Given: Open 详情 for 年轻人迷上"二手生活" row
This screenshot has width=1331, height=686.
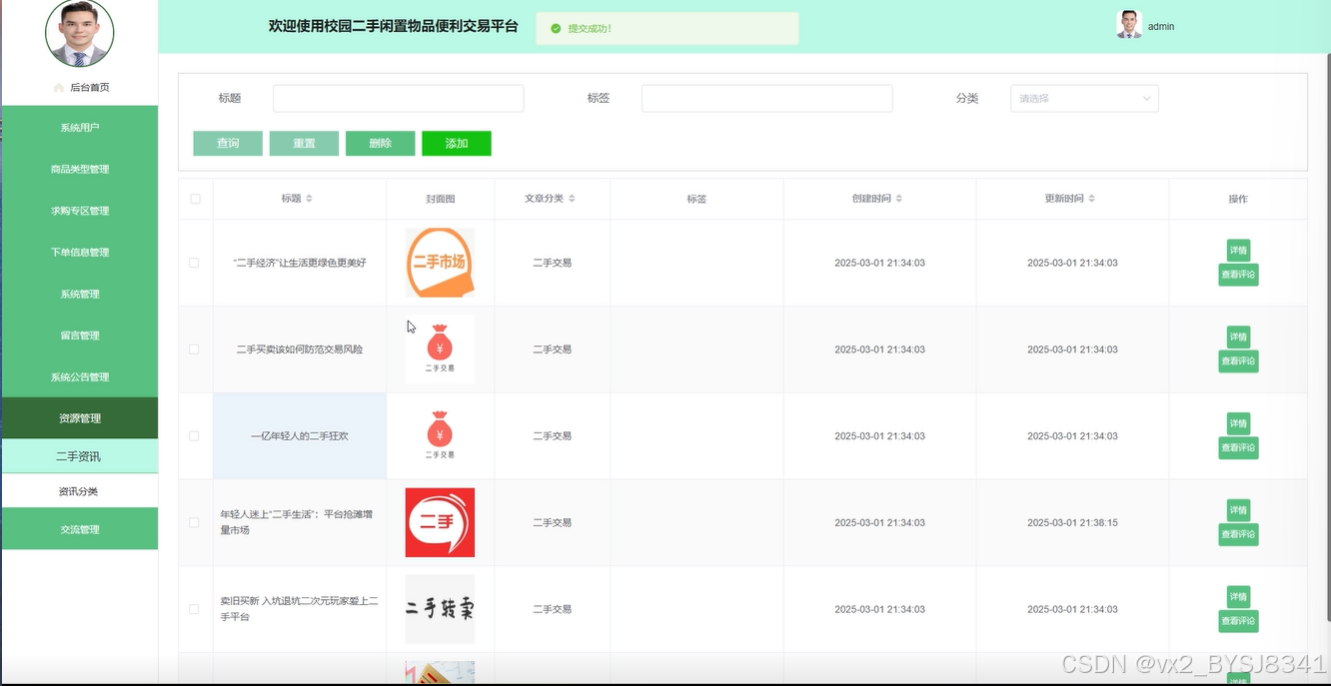Looking at the screenshot, I should click(1238, 511).
